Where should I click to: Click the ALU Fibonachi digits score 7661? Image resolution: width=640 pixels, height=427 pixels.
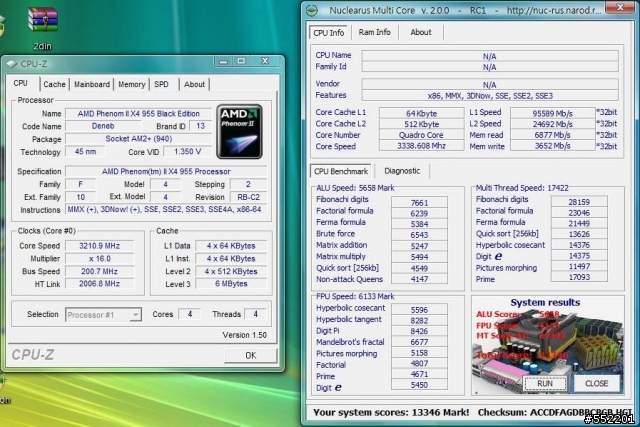pyautogui.click(x=419, y=202)
